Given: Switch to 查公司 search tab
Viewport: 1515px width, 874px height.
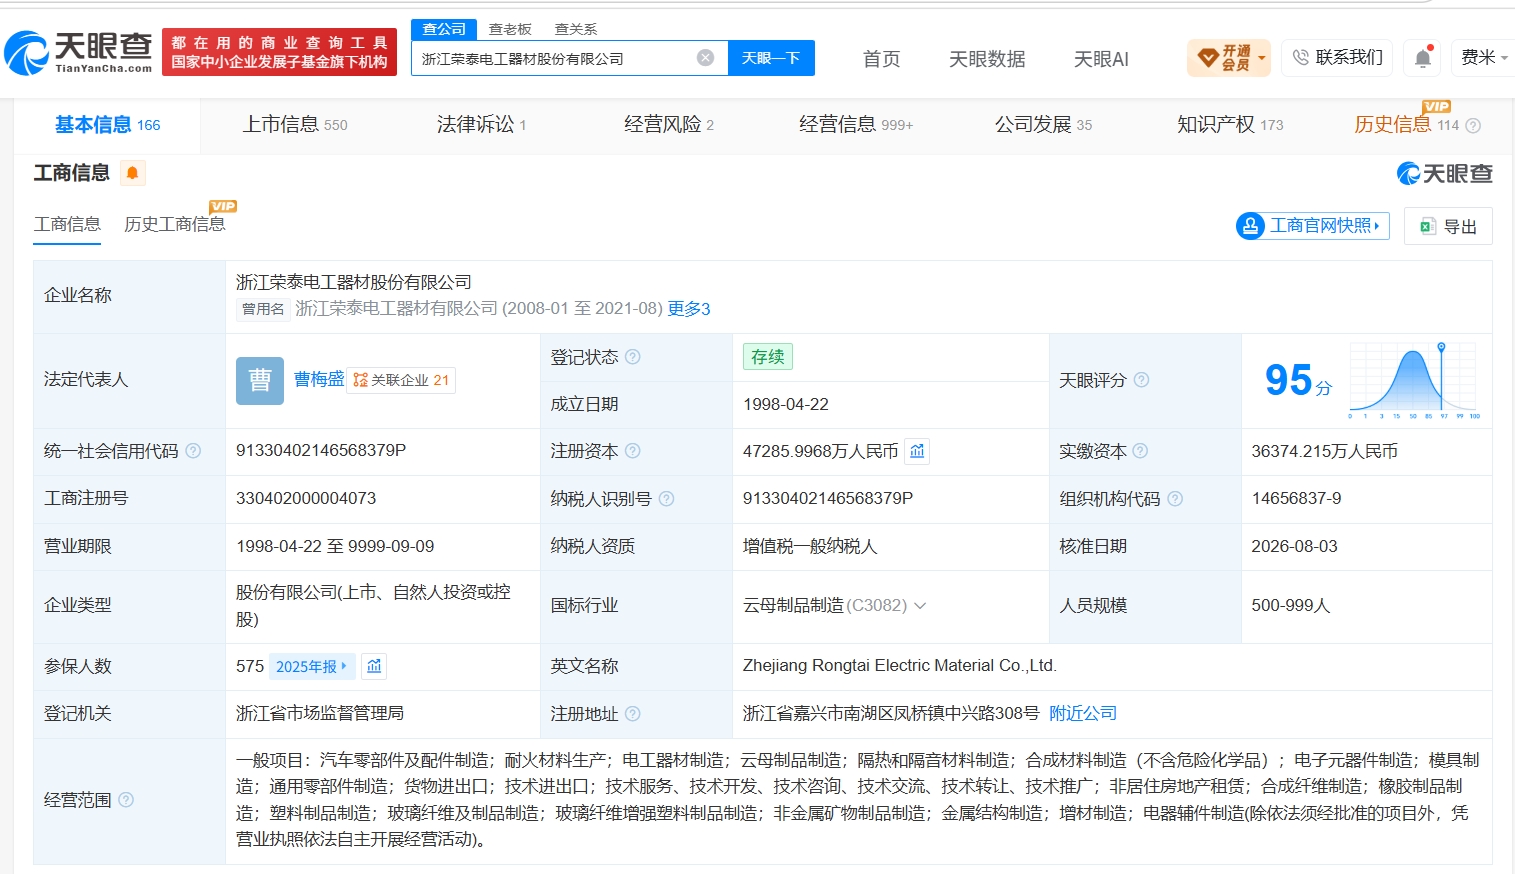Looking at the screenshot, I should [x=444, y=29].
